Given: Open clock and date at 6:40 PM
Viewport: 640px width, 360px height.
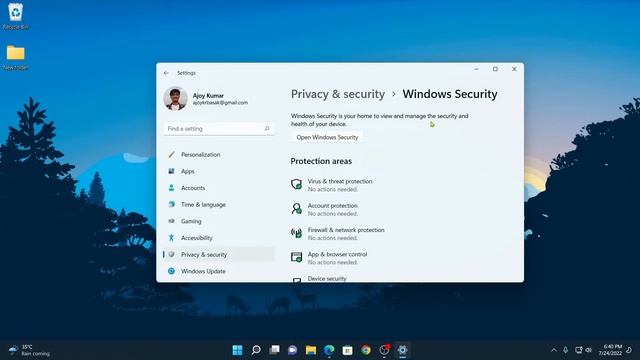Looking at the screenshot, I should tap(610, 350).
